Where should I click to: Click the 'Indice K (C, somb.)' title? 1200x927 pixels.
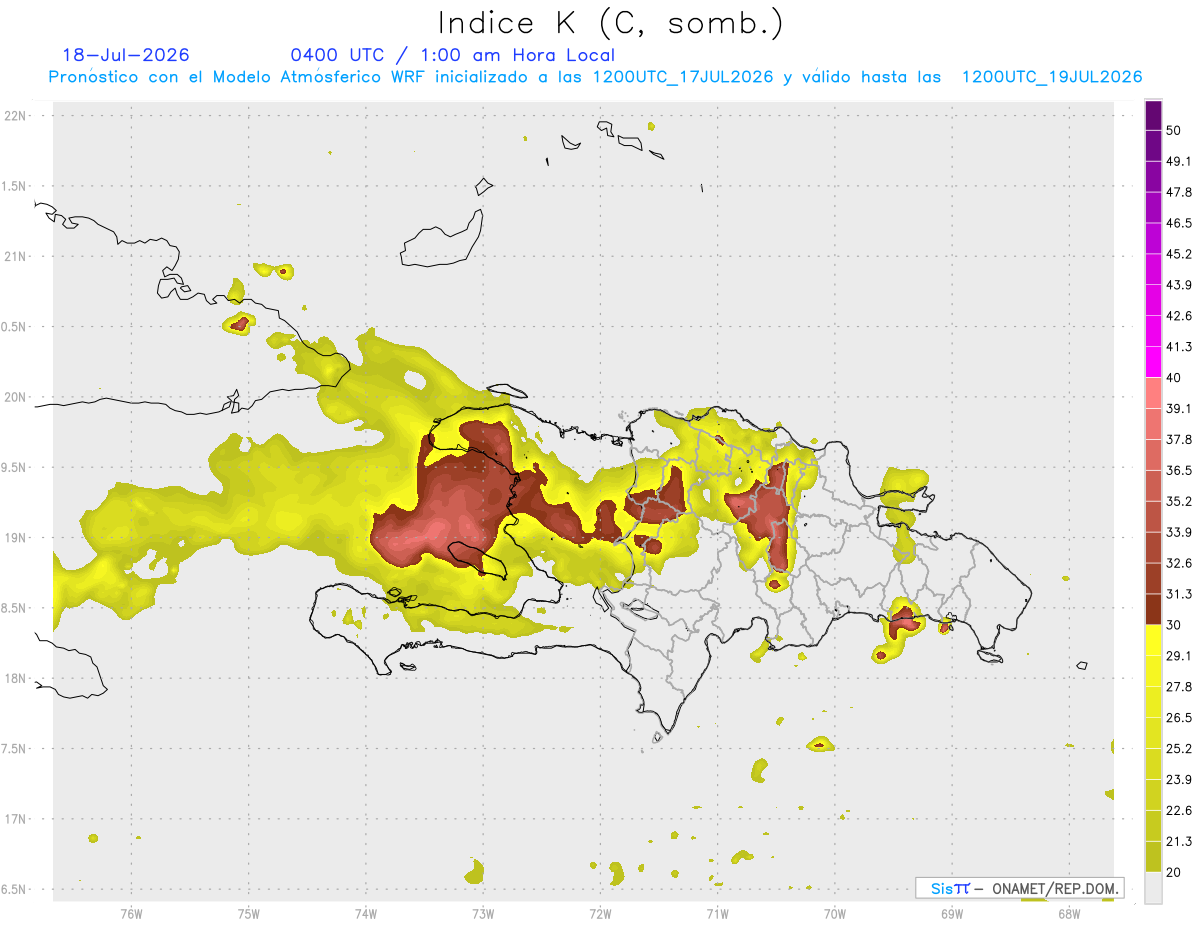[610, 23]
